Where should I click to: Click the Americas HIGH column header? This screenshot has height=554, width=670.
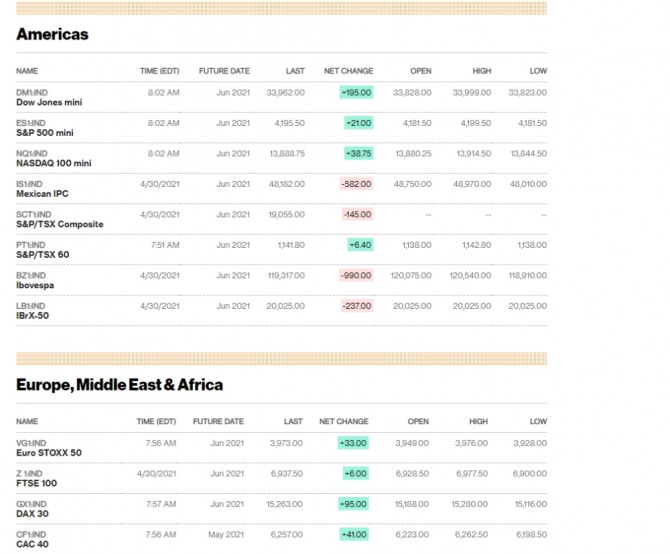coord(482,71)
